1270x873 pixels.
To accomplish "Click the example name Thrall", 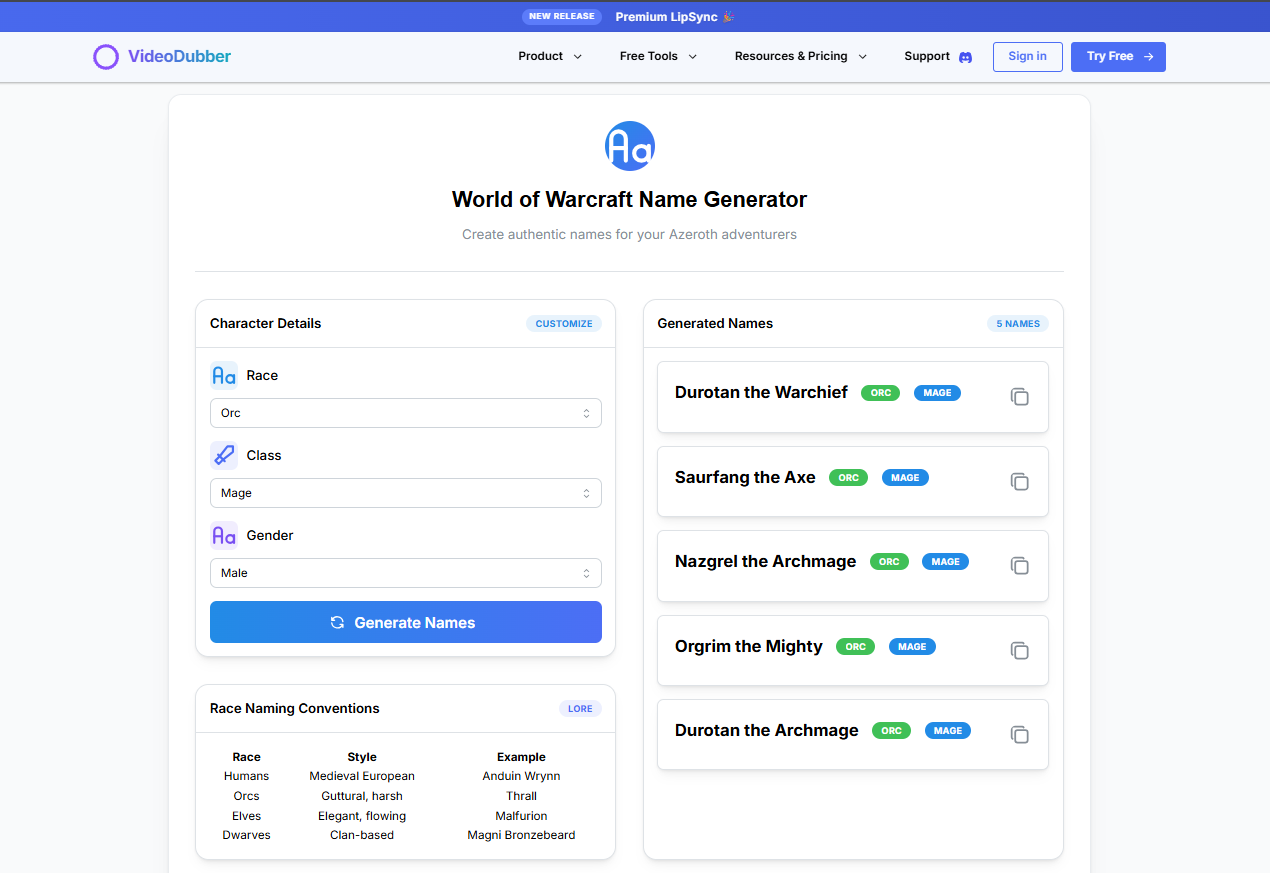I will (x=521, y=796).
